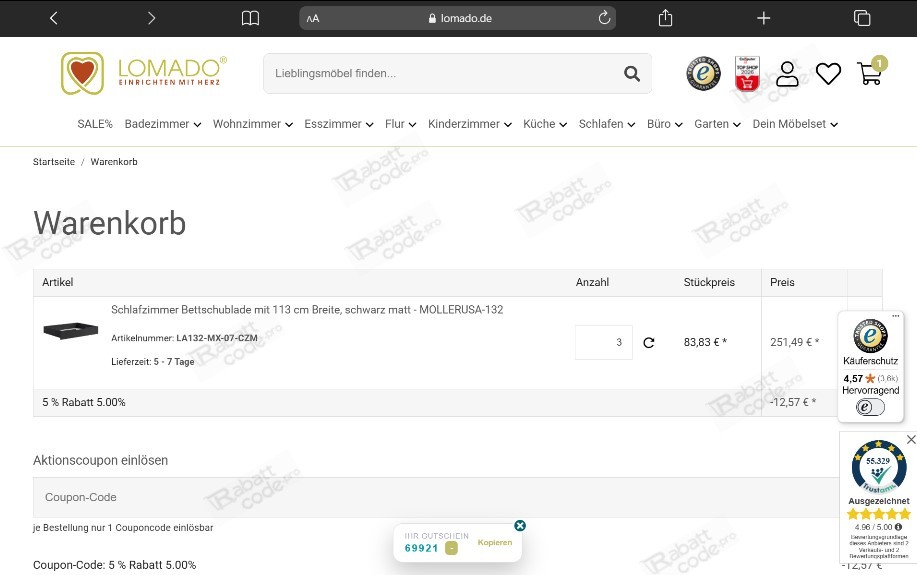
Task: Toggle the Trusted Shops Käuferschutz switch
Action: [870, 407]
